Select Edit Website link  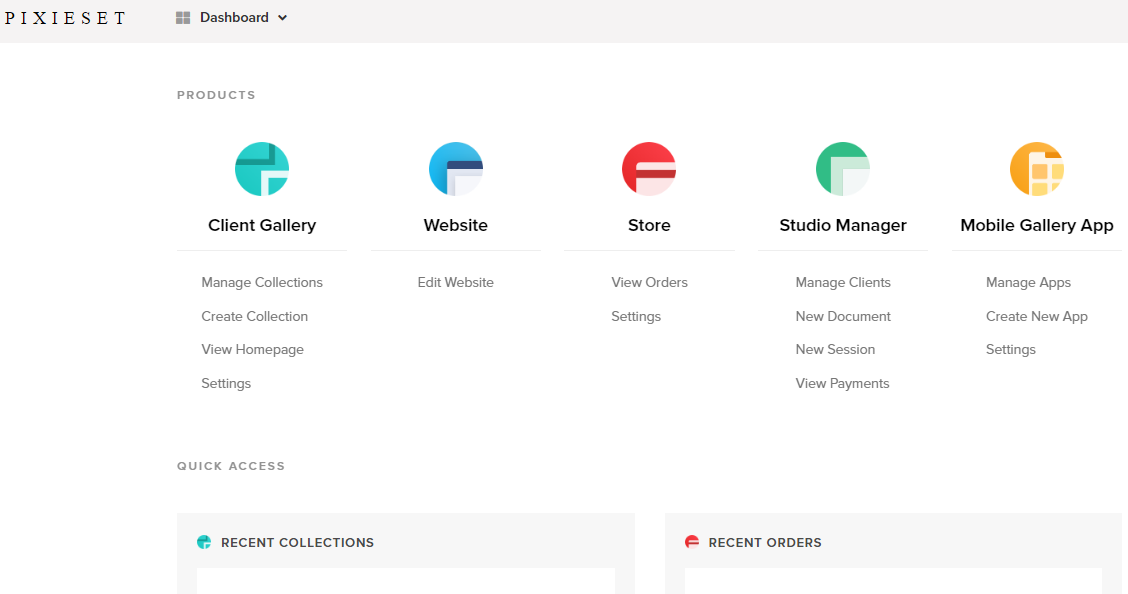[455, 283]
